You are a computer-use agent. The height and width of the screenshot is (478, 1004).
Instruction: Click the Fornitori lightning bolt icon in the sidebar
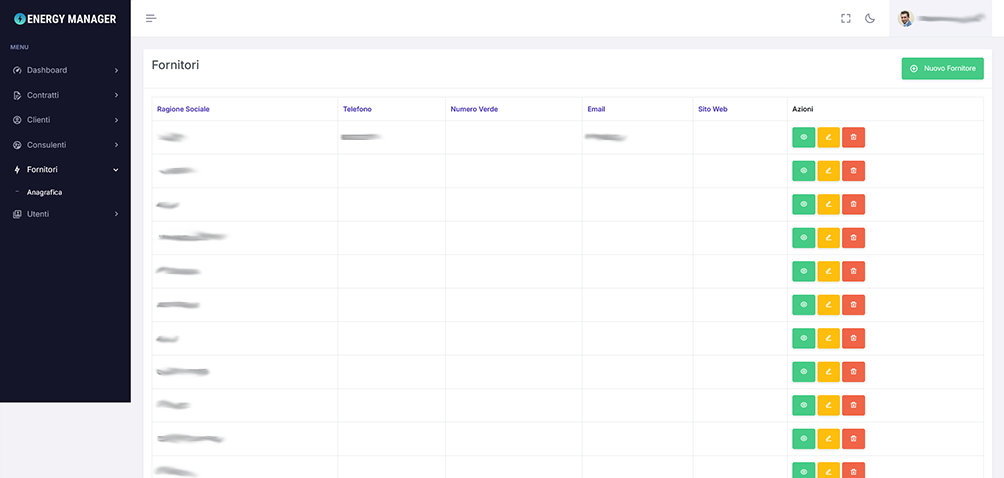(17, 170)
